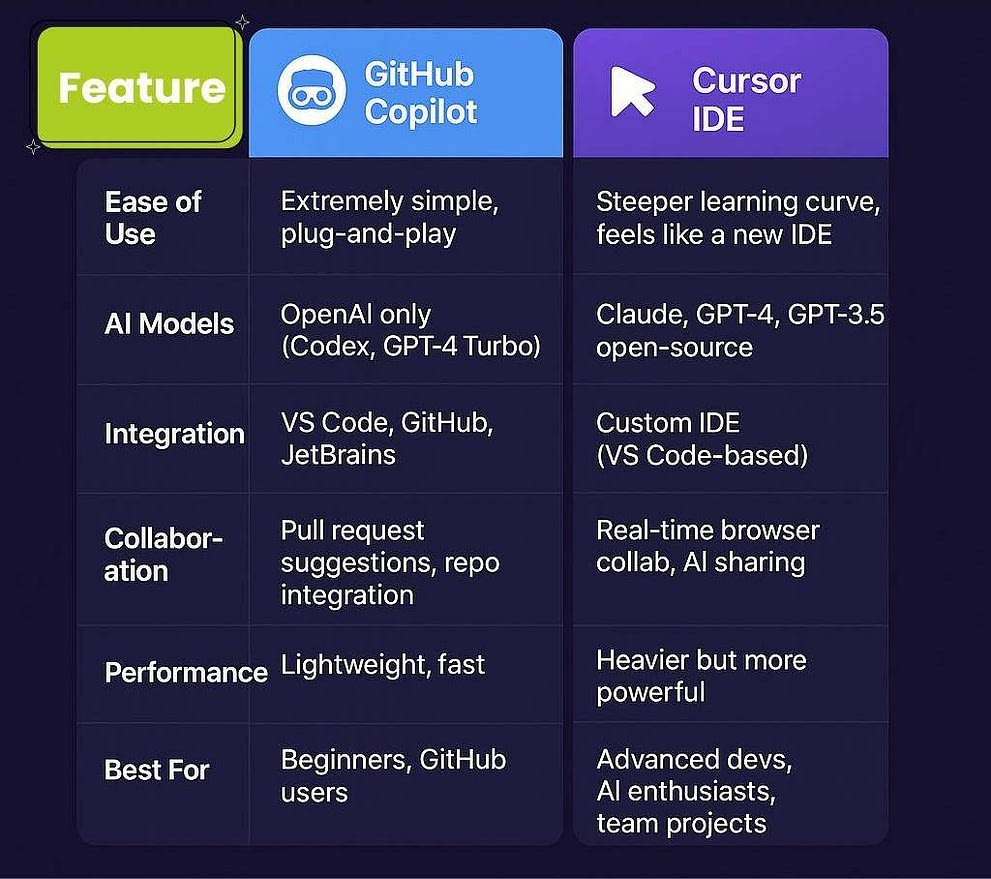Select the "OpenAI only (Codex, GPT-4 Turbo)" cell
This screenshot has height=879, width=991.
pyautogui.click(x=410, y=330)
